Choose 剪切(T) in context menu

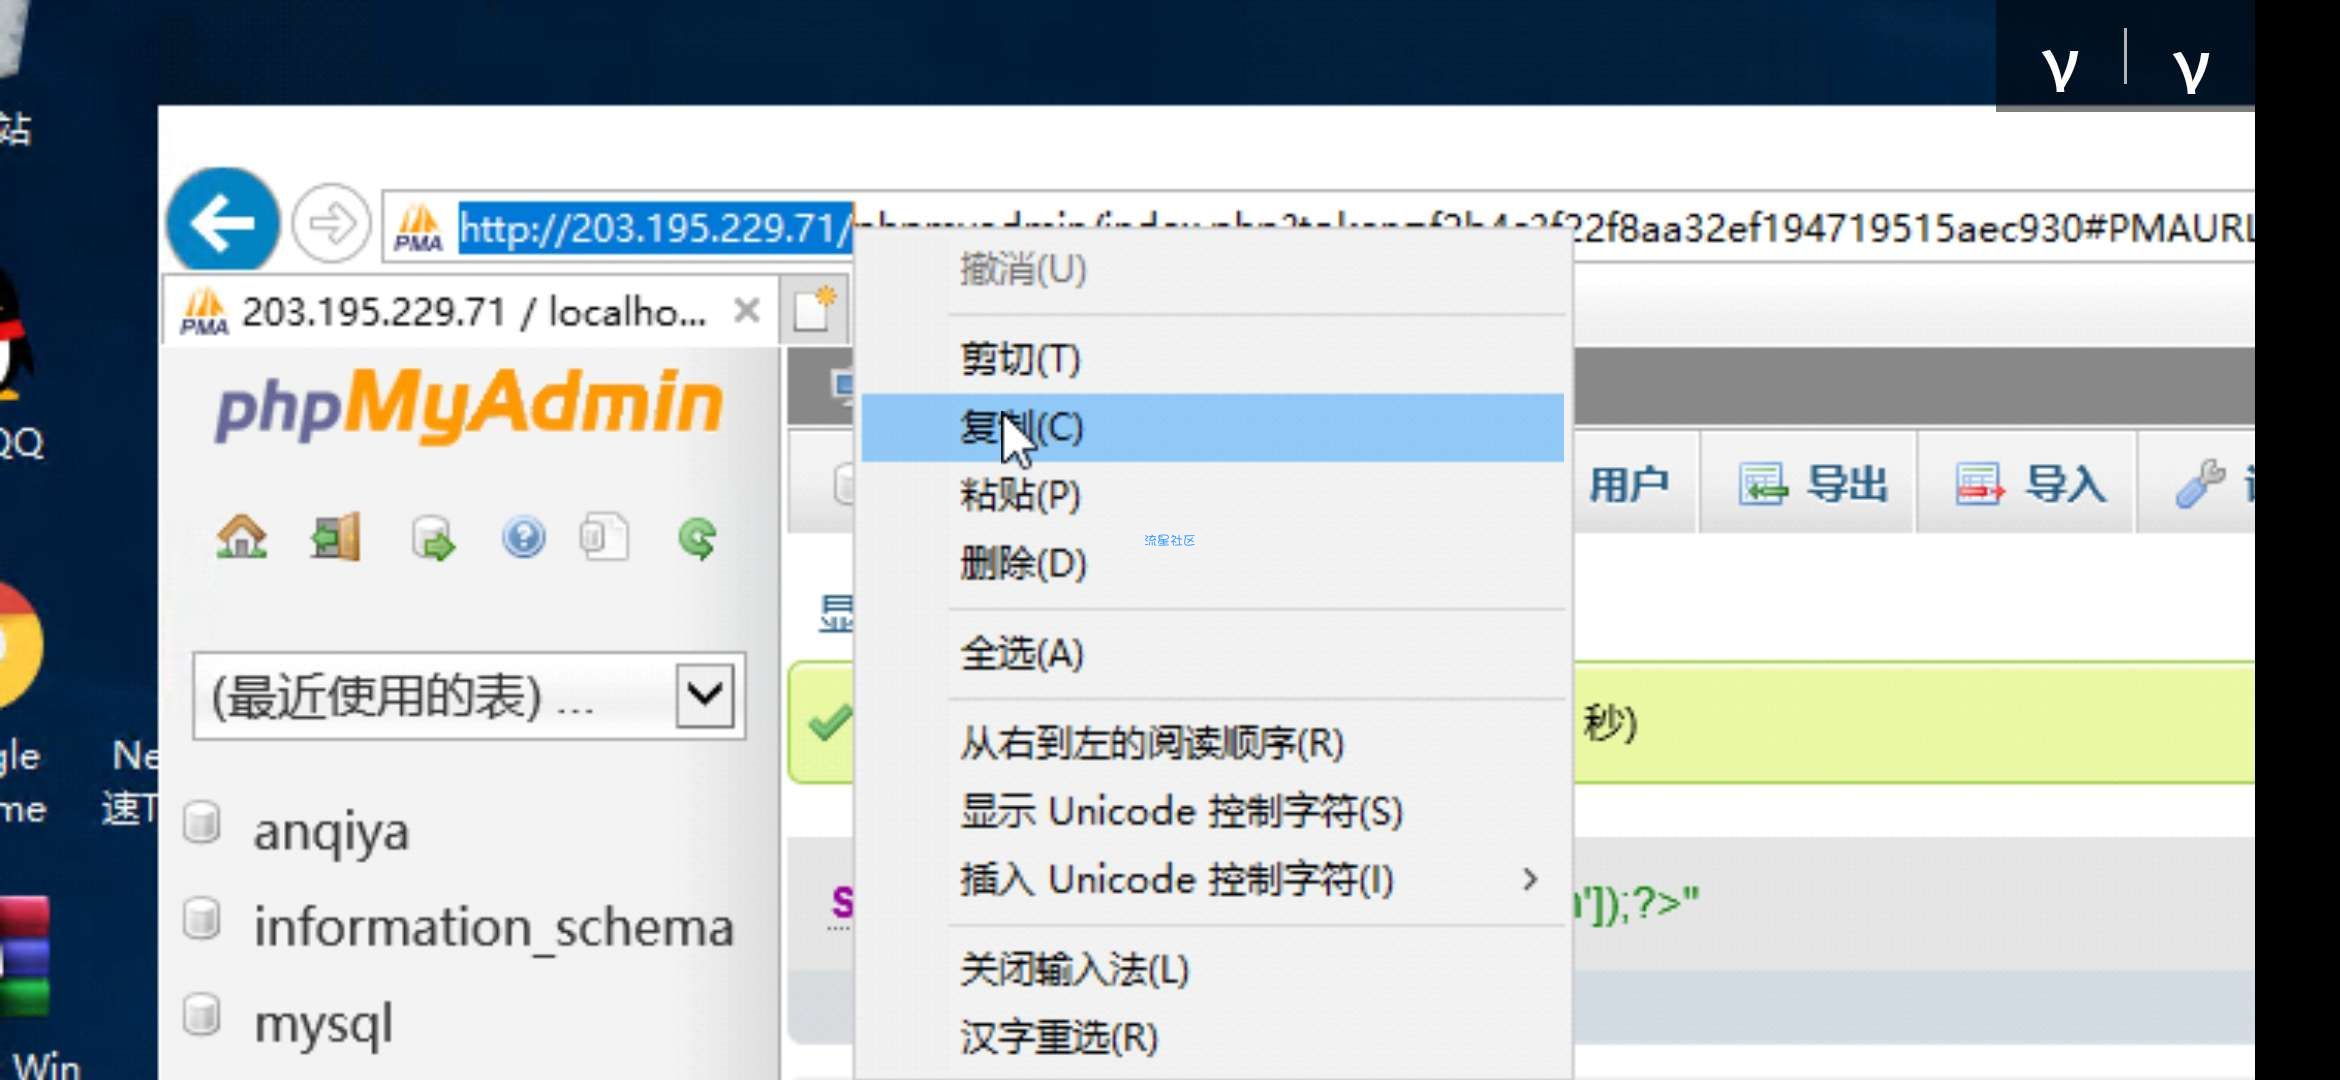(x=1212, y=359)
